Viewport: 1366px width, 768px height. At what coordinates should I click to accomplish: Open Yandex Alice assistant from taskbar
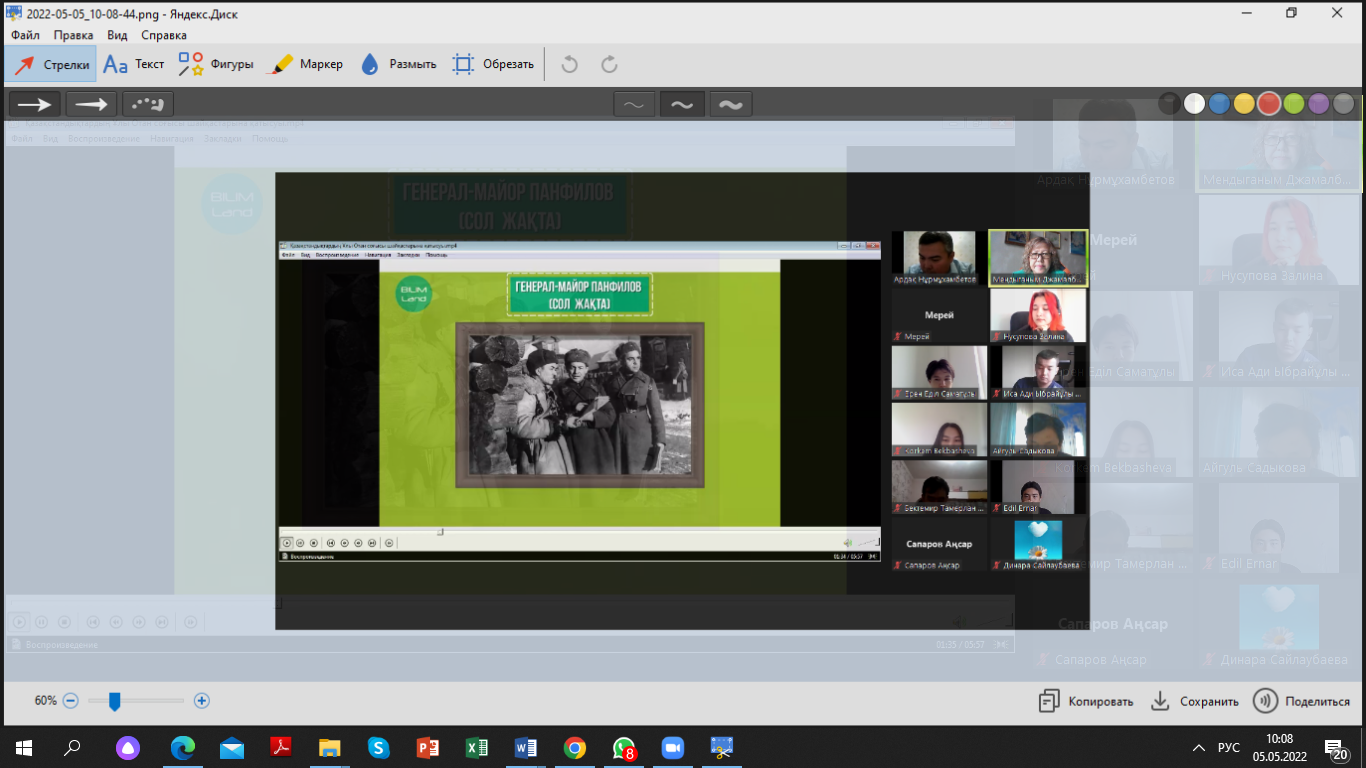pyautogui.click(x=128, y=747)
